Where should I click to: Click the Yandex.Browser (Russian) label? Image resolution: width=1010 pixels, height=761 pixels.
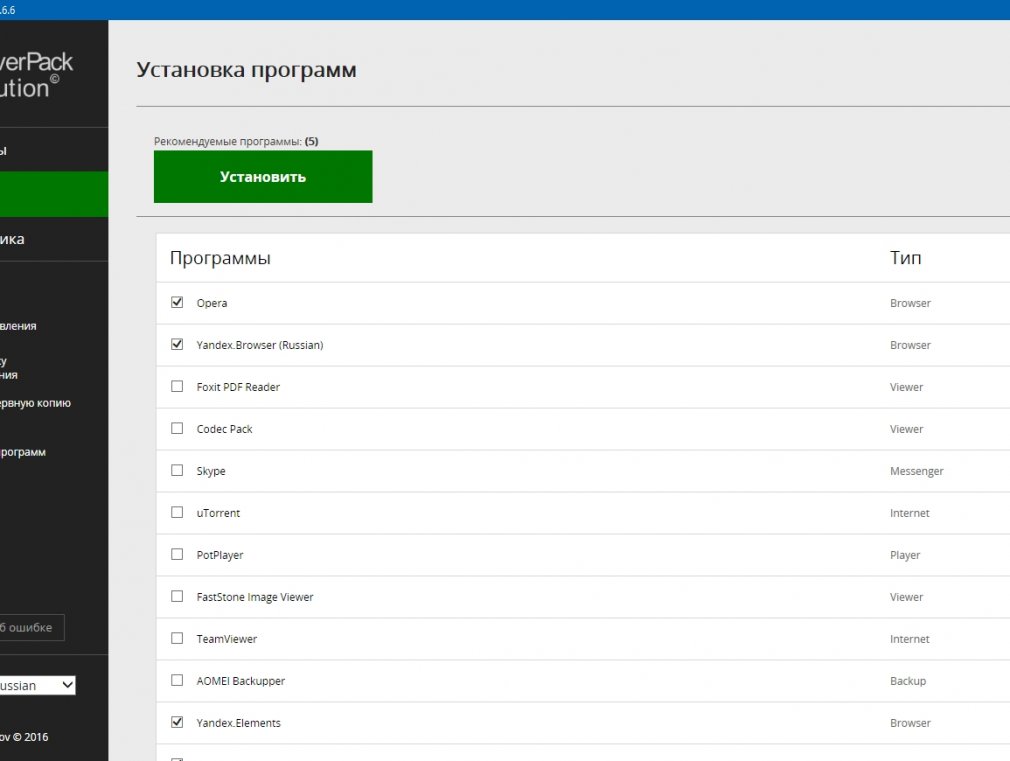tap(260, 345)
